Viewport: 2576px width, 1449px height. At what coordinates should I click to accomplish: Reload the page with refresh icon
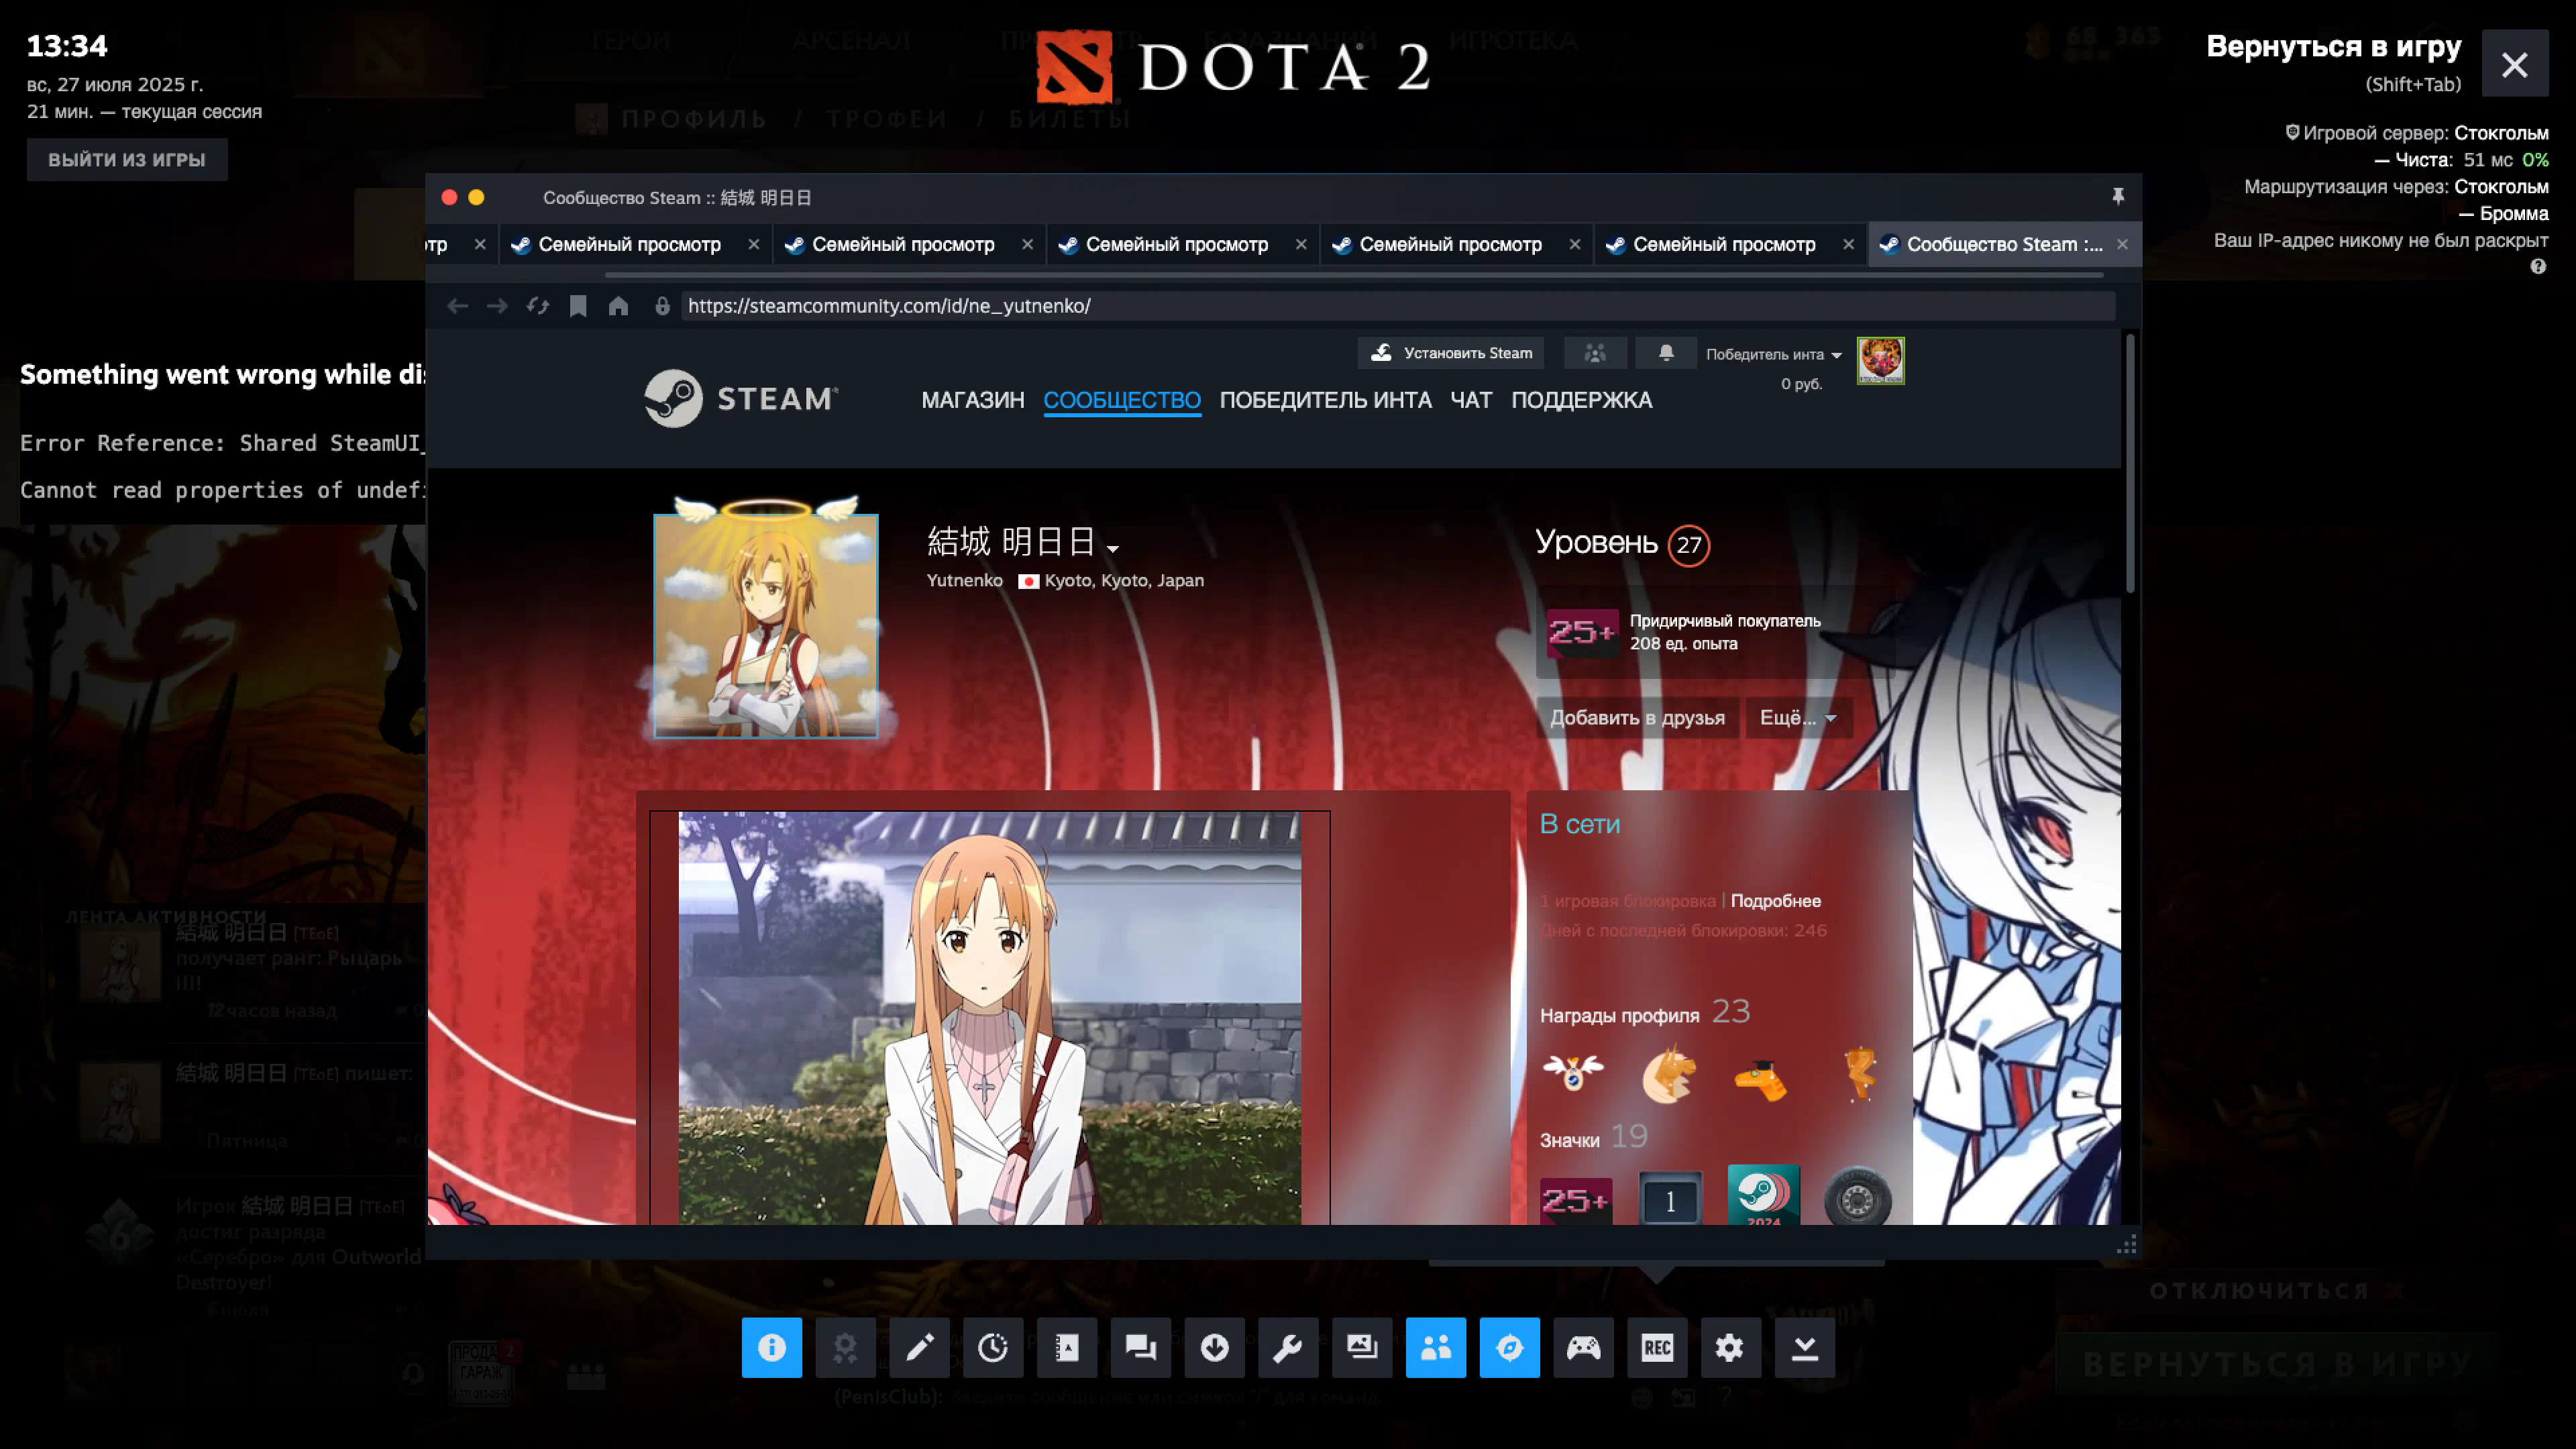[538, 306]
